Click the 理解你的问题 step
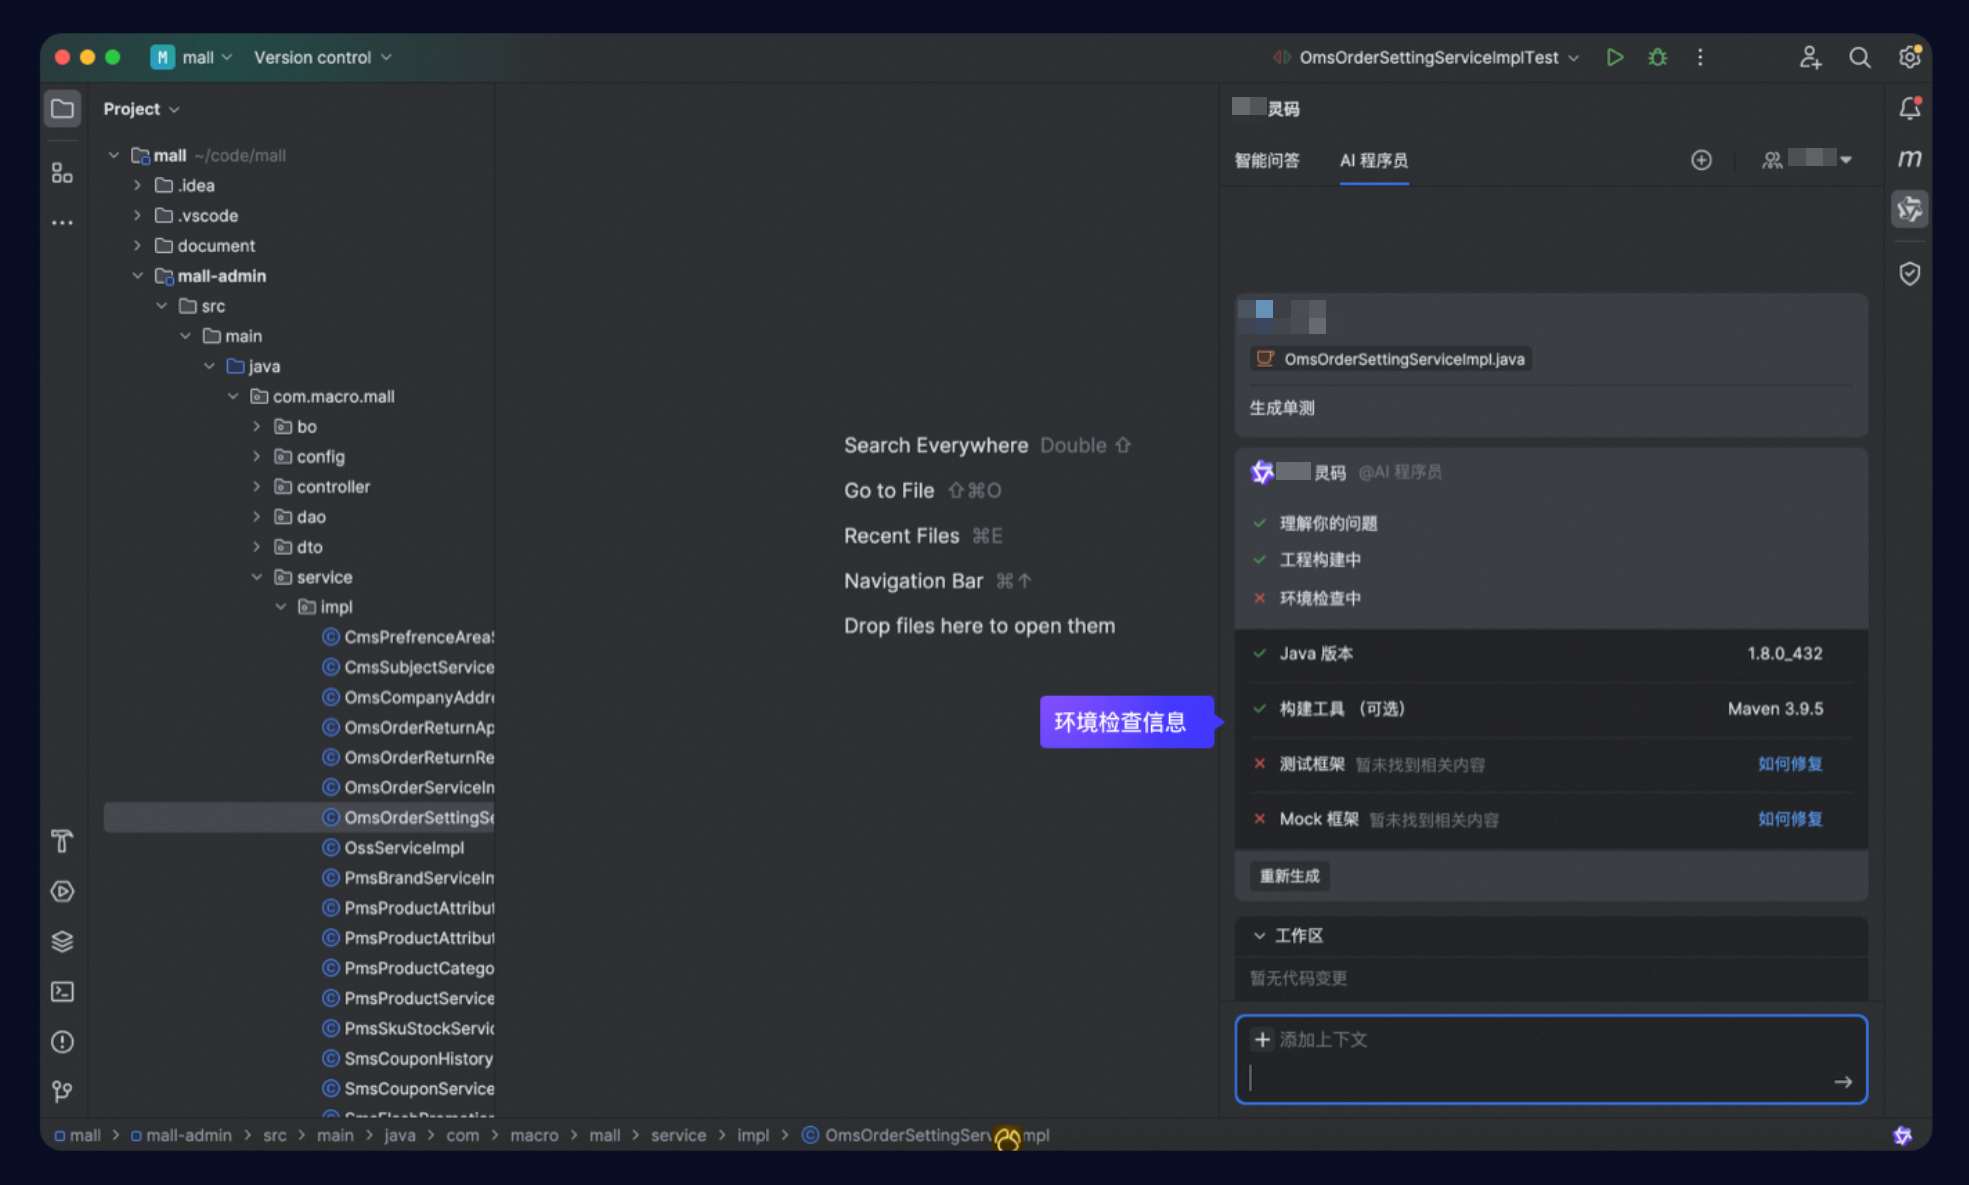The image size is (1969, 1185). point(1328,523)
